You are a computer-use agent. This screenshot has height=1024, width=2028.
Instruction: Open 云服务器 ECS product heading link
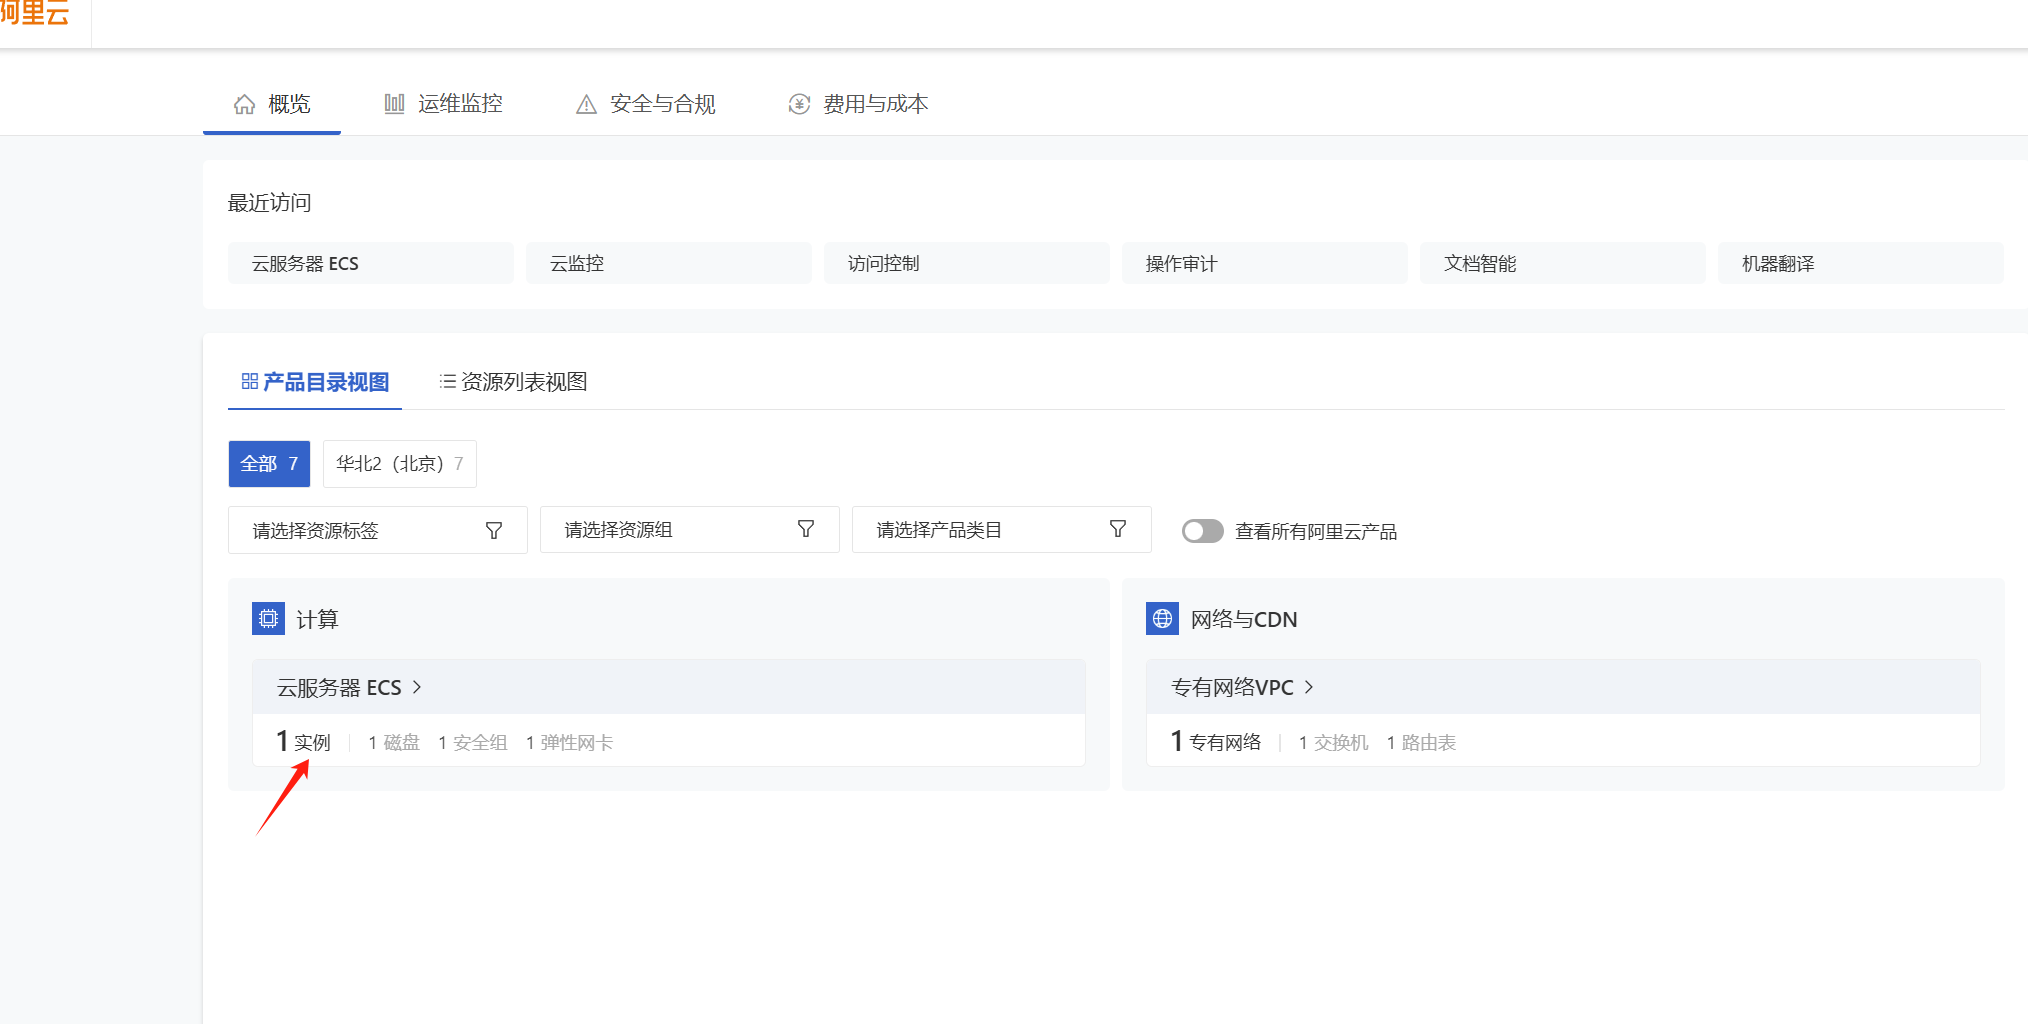pyautogui.click(x=339, y=688)
